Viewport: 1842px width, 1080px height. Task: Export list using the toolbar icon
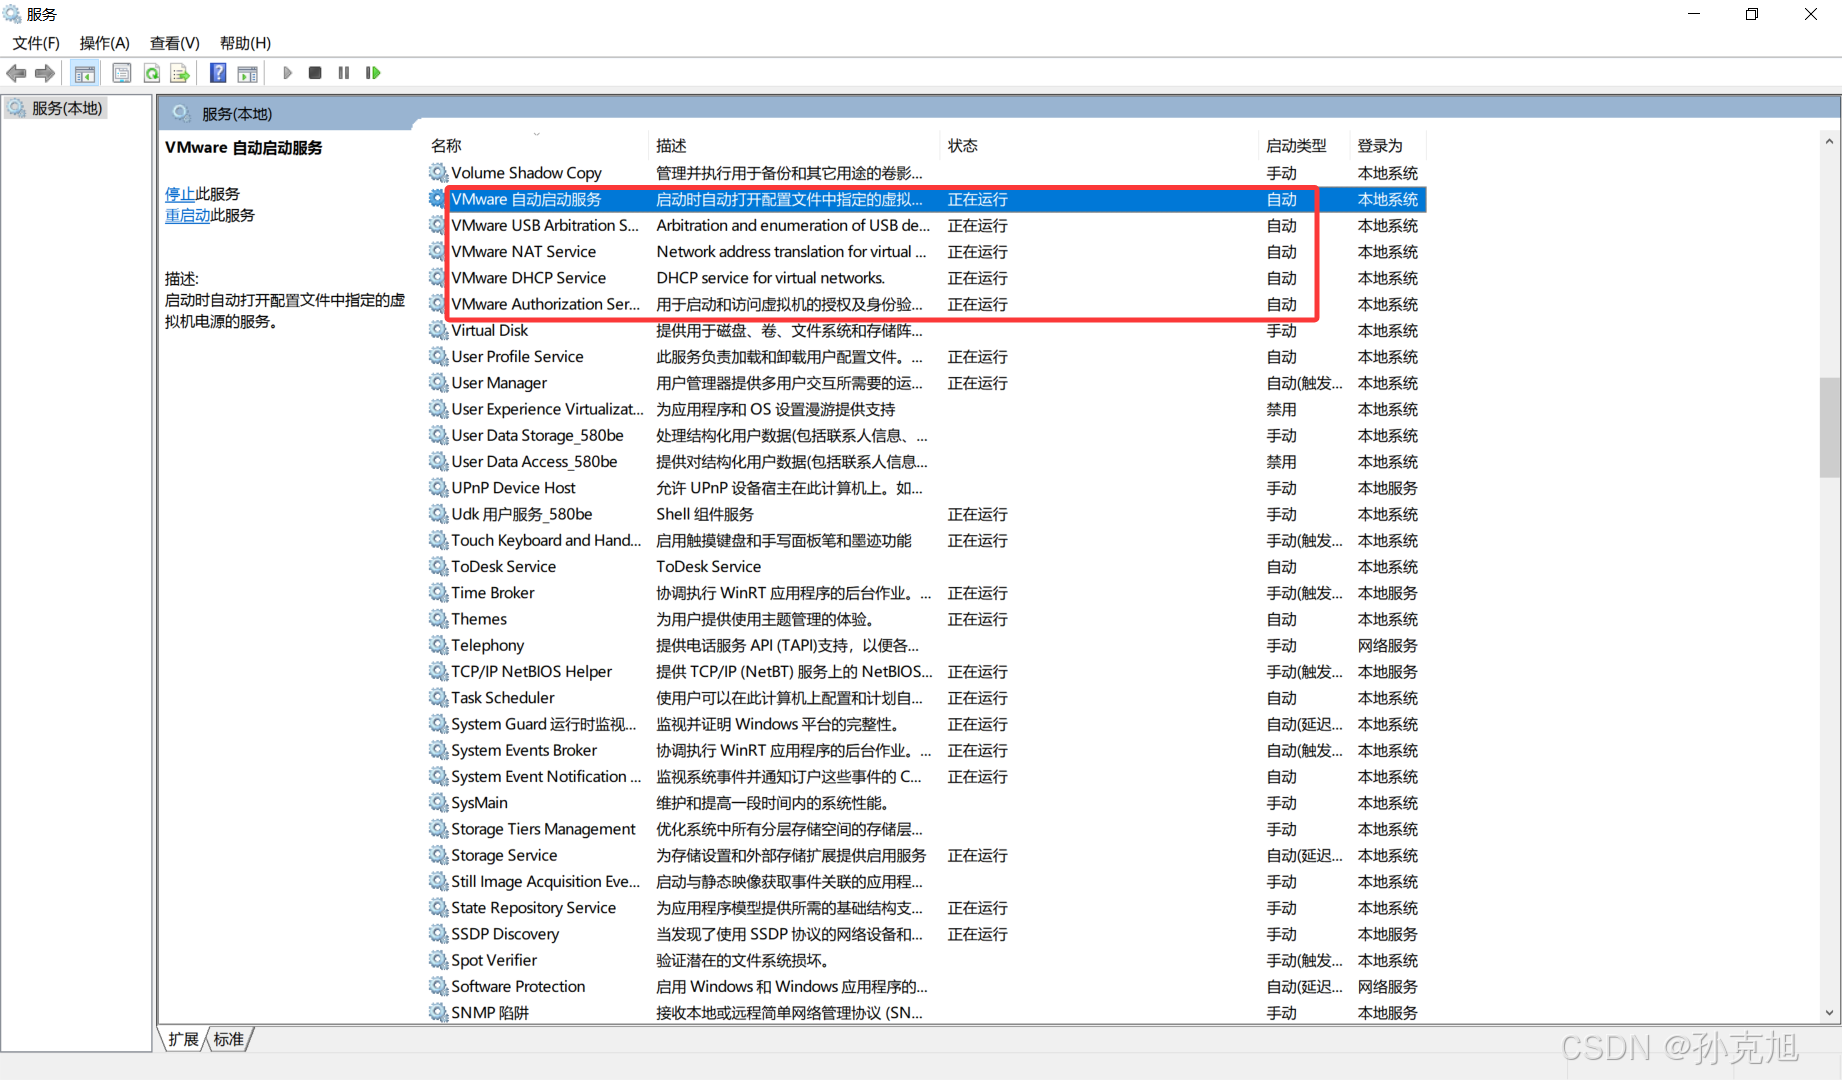point(180,73)
